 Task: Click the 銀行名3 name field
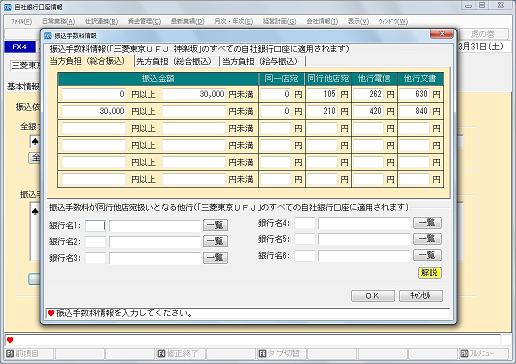[x=155, y=258]
